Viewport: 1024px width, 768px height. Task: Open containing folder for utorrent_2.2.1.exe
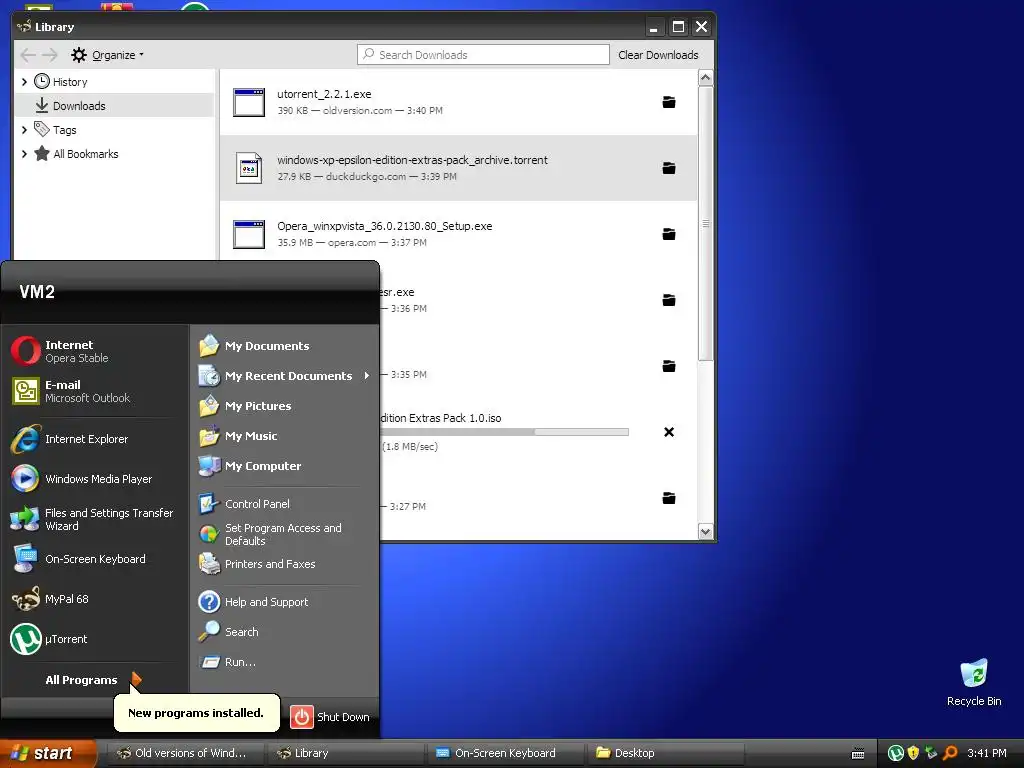coord(669,102)
